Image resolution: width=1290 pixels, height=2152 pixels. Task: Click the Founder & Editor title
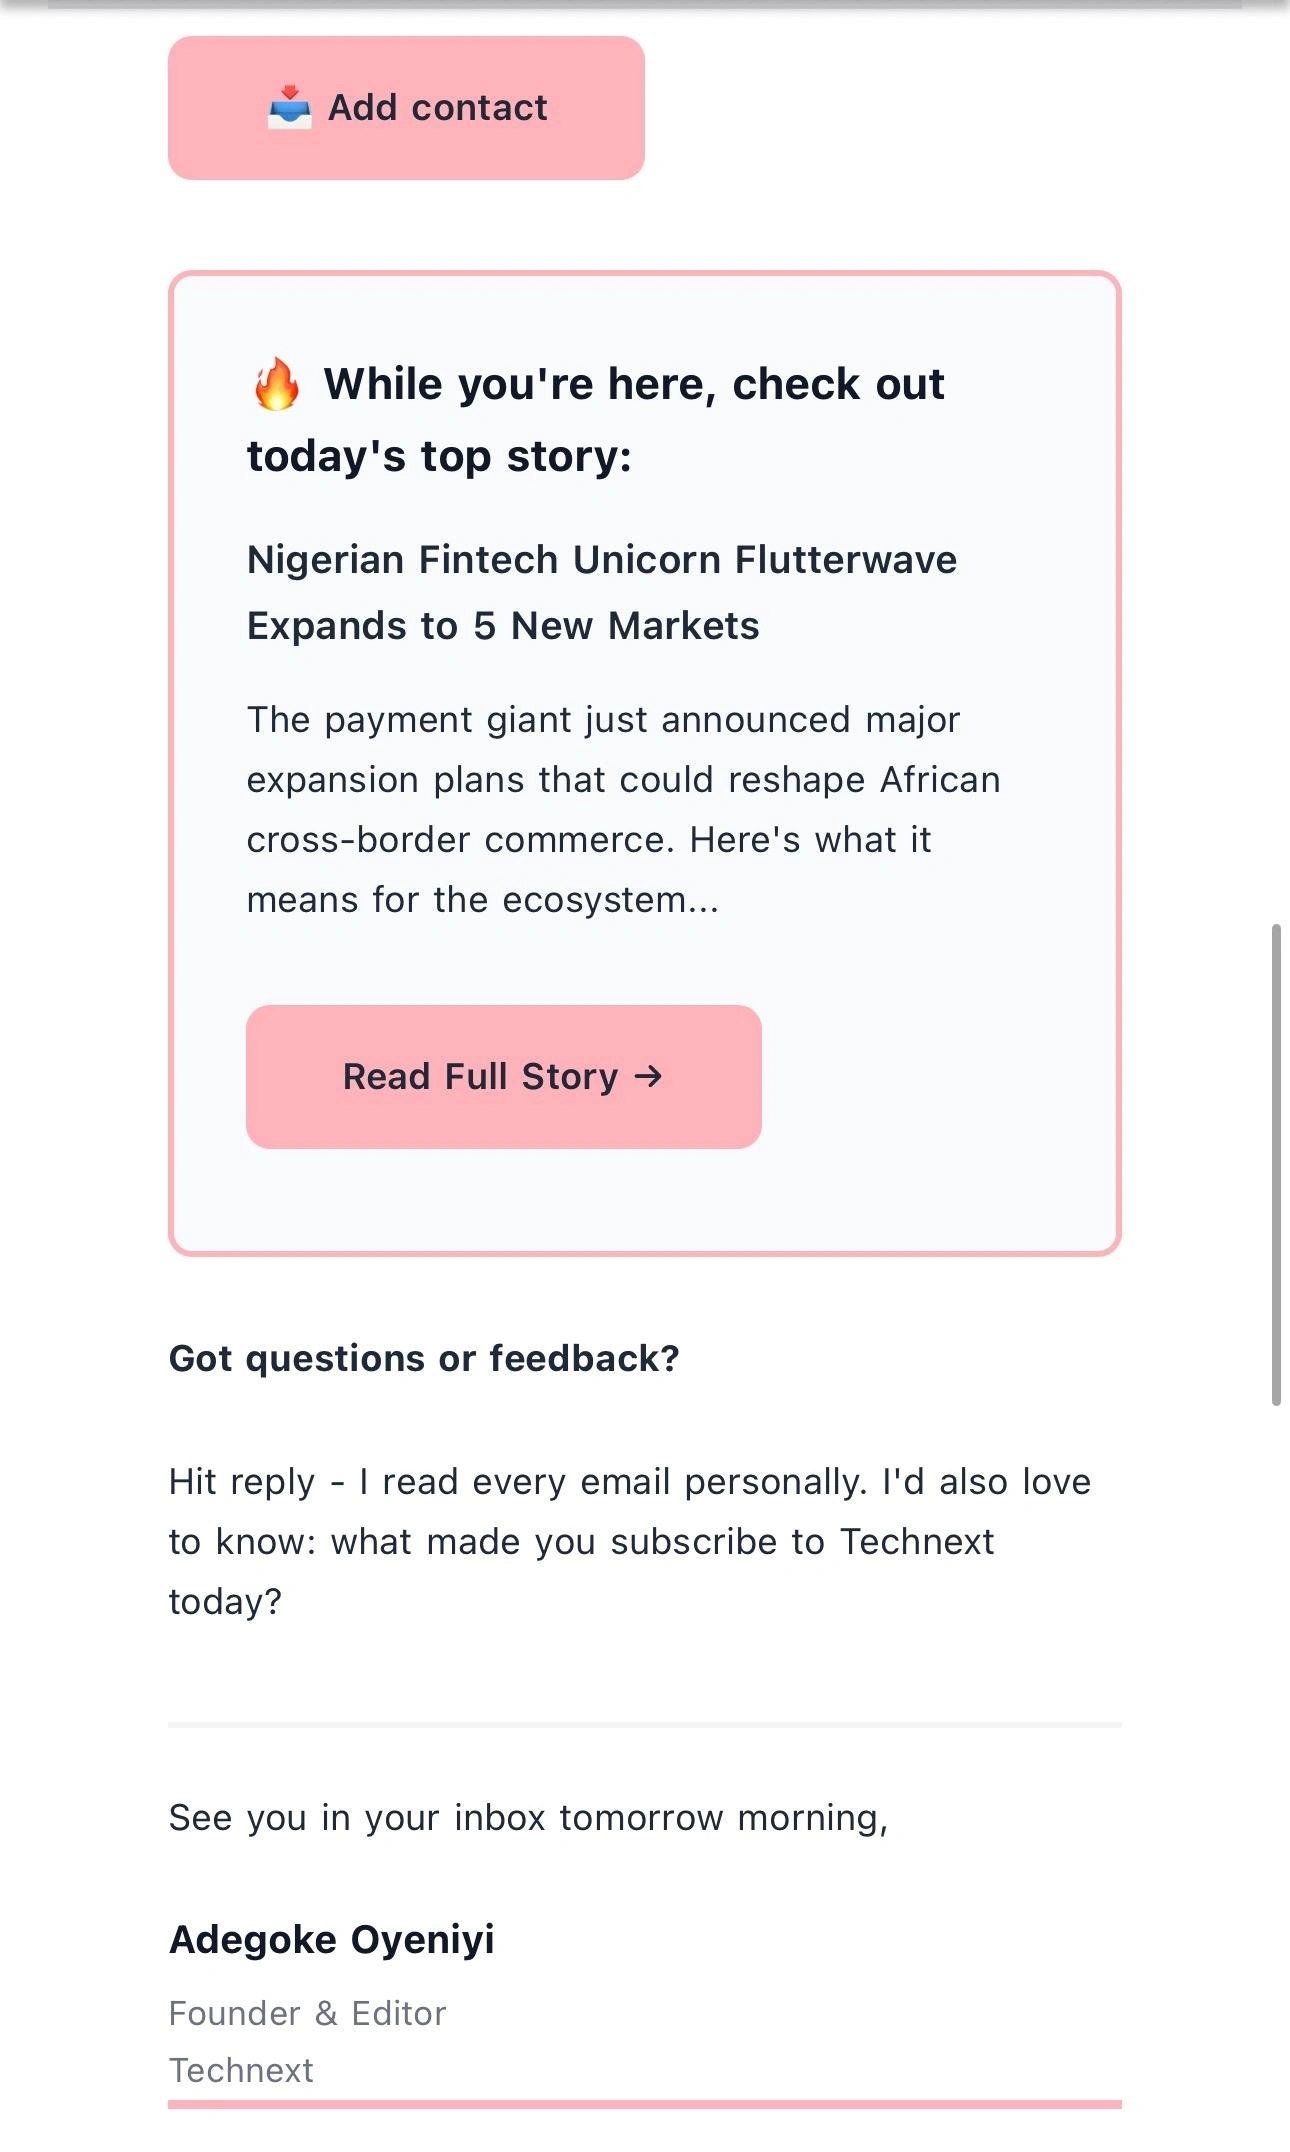(307, 2013)
